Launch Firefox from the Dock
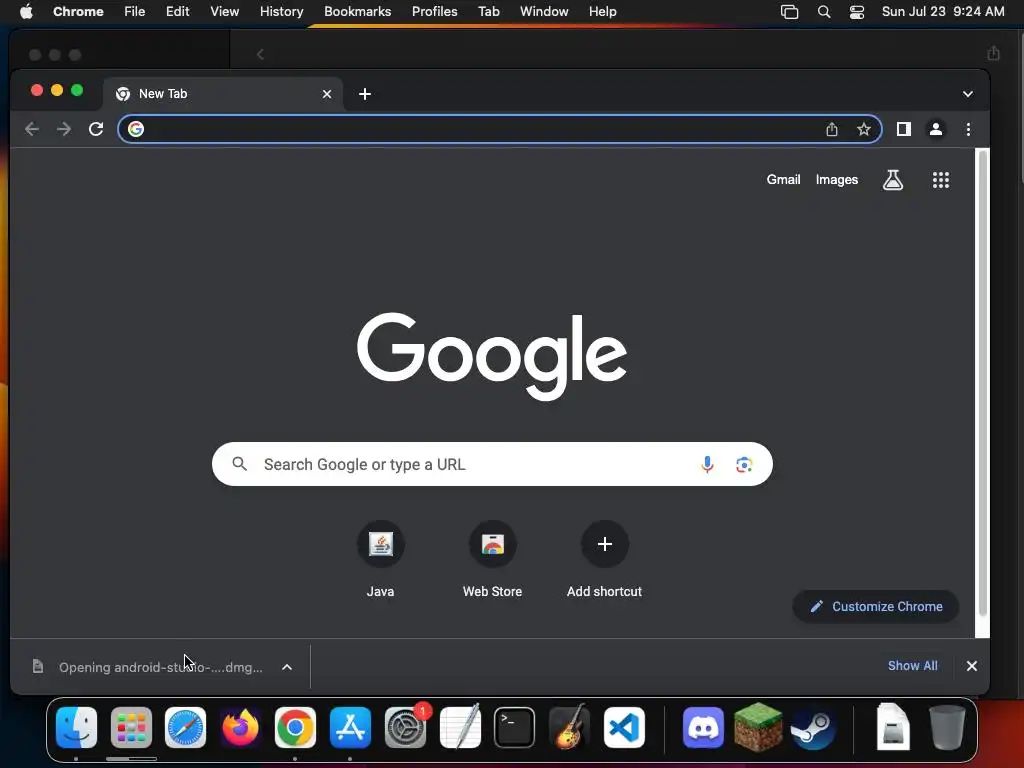This screenshot has width=1024, height=768. pos(240,728)
